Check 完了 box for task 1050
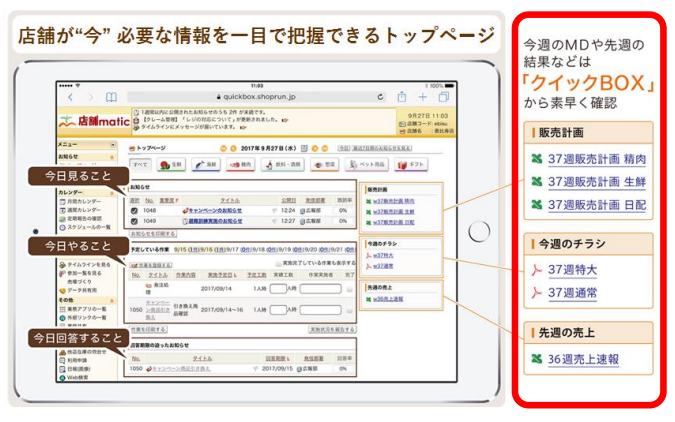Screen dimensions: 675x422 click(x=350, y=310)
